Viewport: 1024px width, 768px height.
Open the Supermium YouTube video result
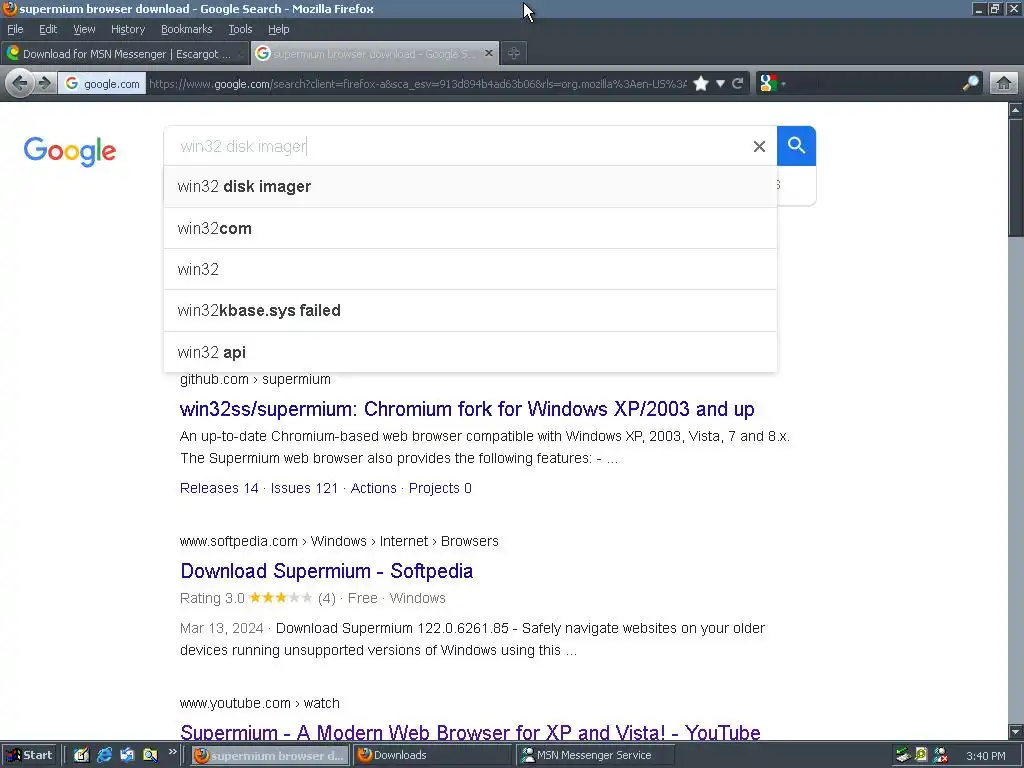(x=470, y=732)
